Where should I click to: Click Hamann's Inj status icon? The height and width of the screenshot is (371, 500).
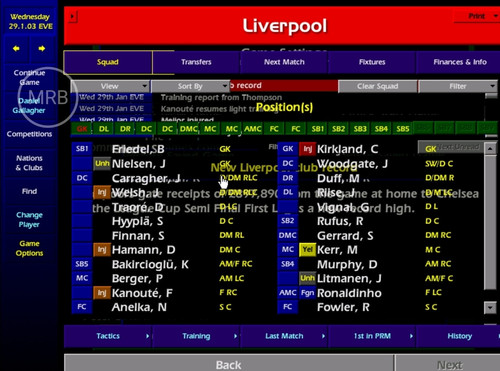pyautogui.click(x=102, y=250)
